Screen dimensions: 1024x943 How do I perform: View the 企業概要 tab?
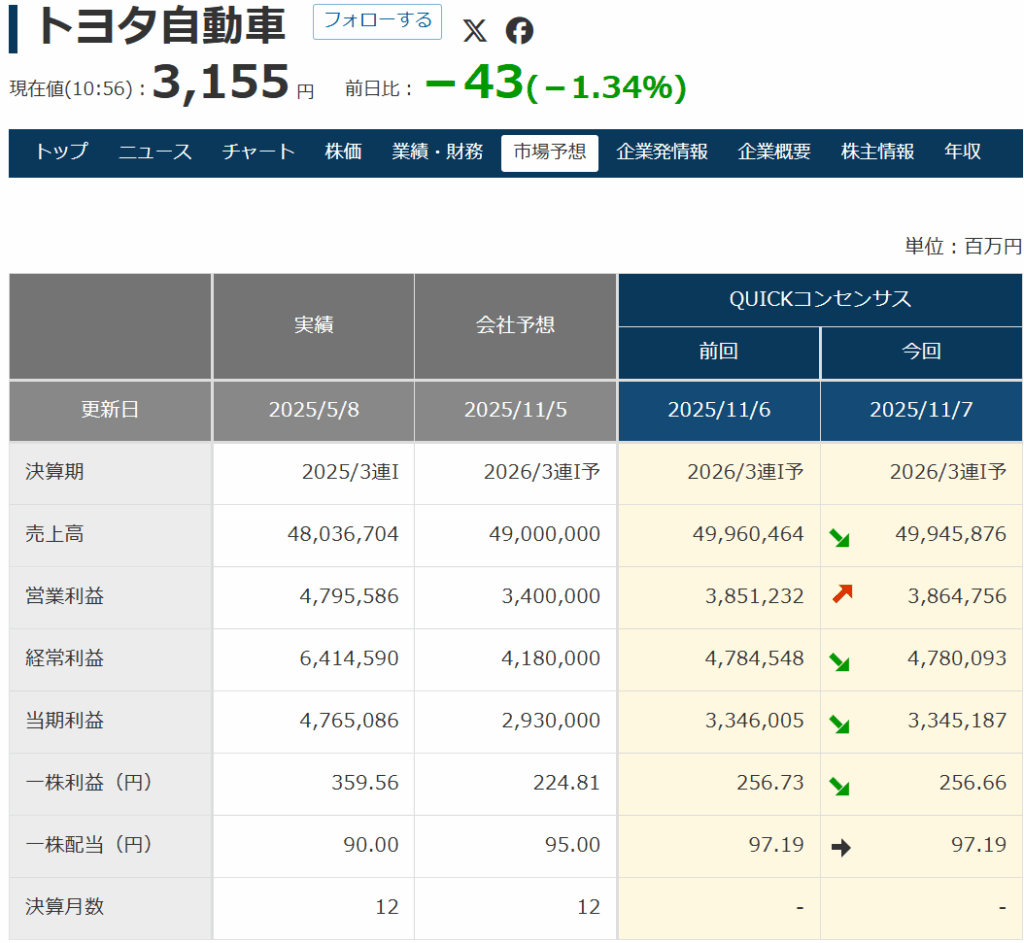tap(774, 152)
